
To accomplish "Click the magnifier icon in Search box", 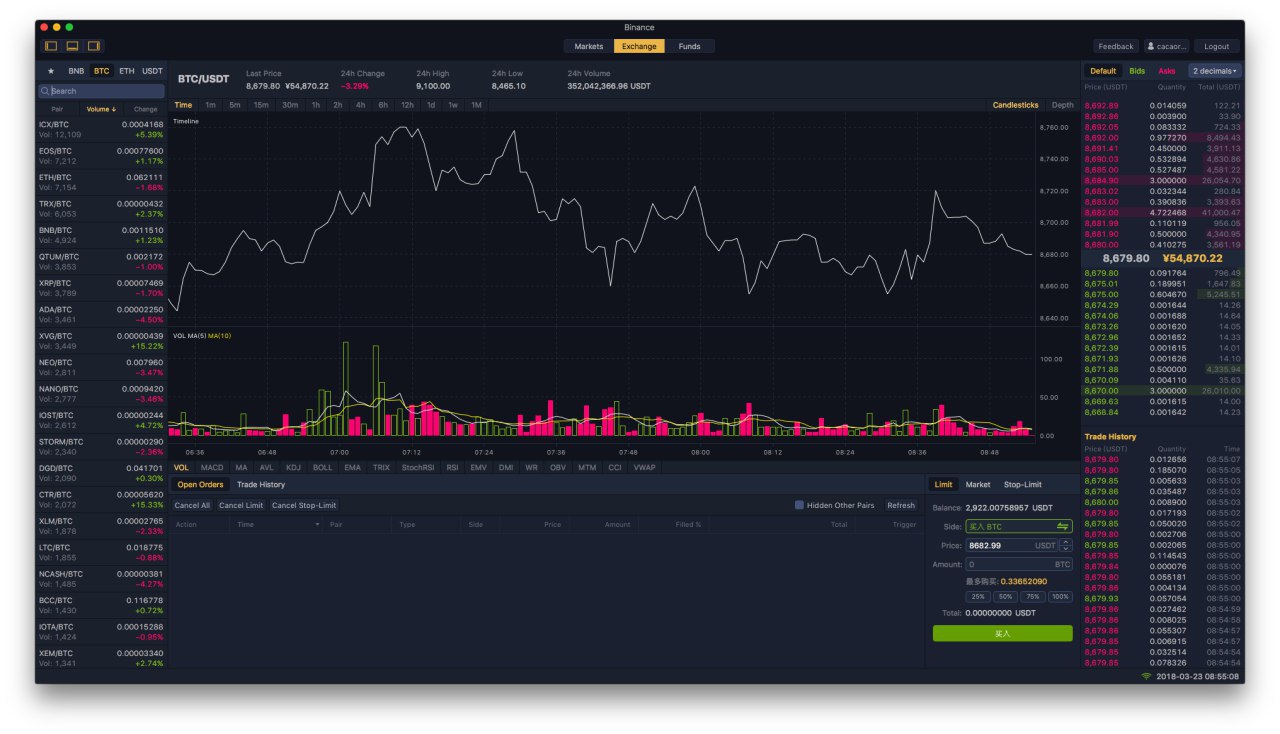I will pos(45,91).
